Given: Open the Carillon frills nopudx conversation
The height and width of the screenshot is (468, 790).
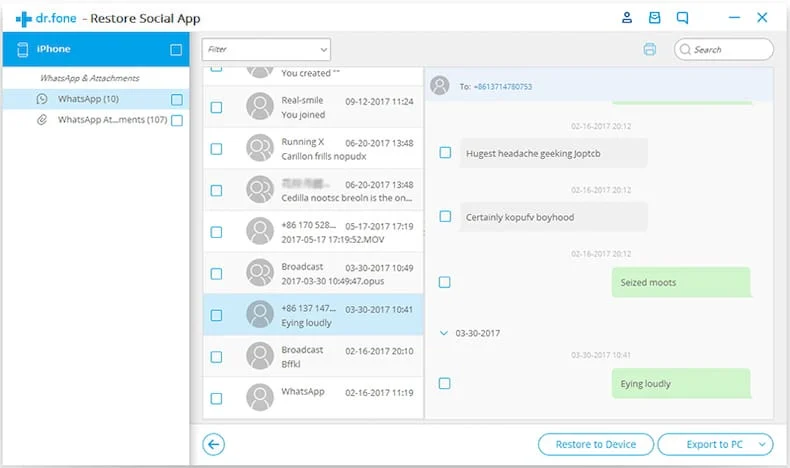Looking at the screenshot, I should 313,149.
